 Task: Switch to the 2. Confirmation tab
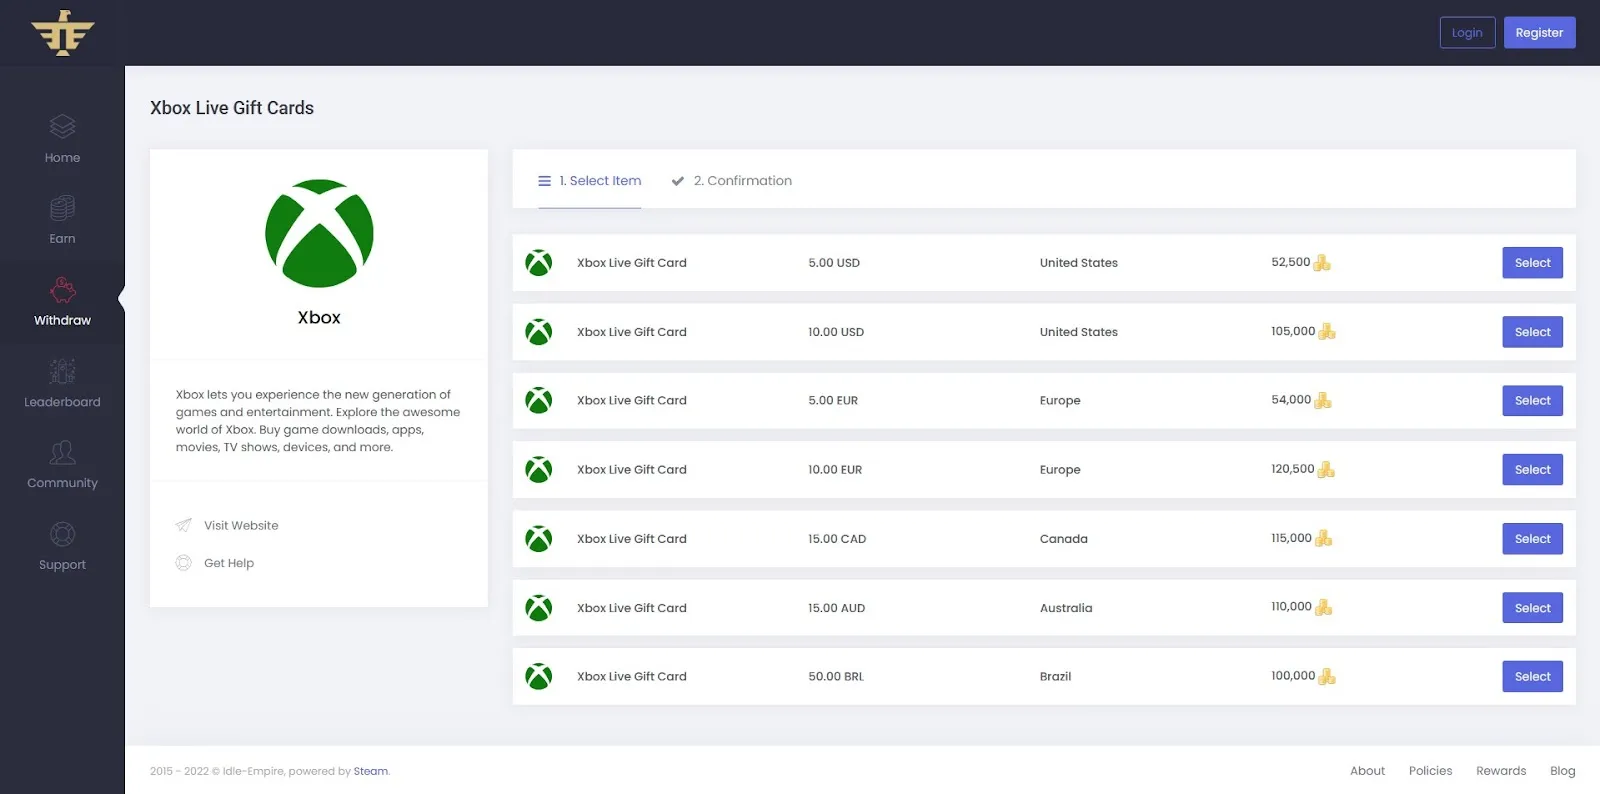[x=732, y=181]
